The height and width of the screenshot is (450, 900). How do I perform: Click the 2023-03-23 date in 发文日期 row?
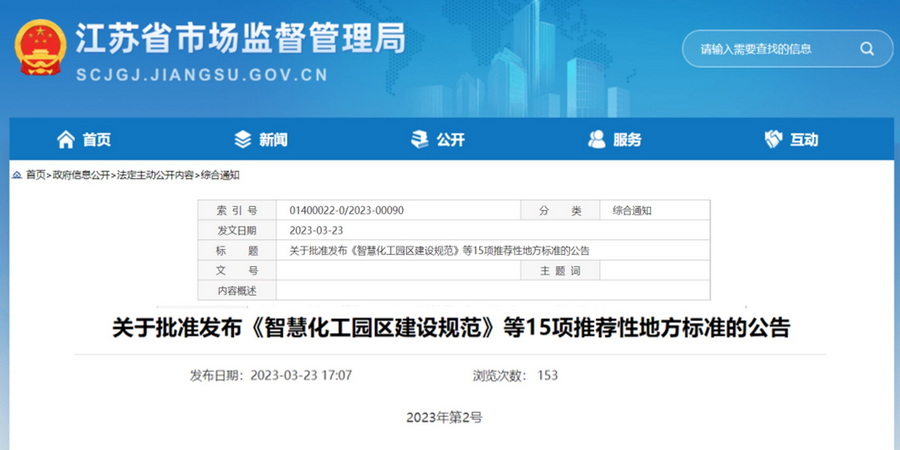pyautogui.click(x=315, y=230)
